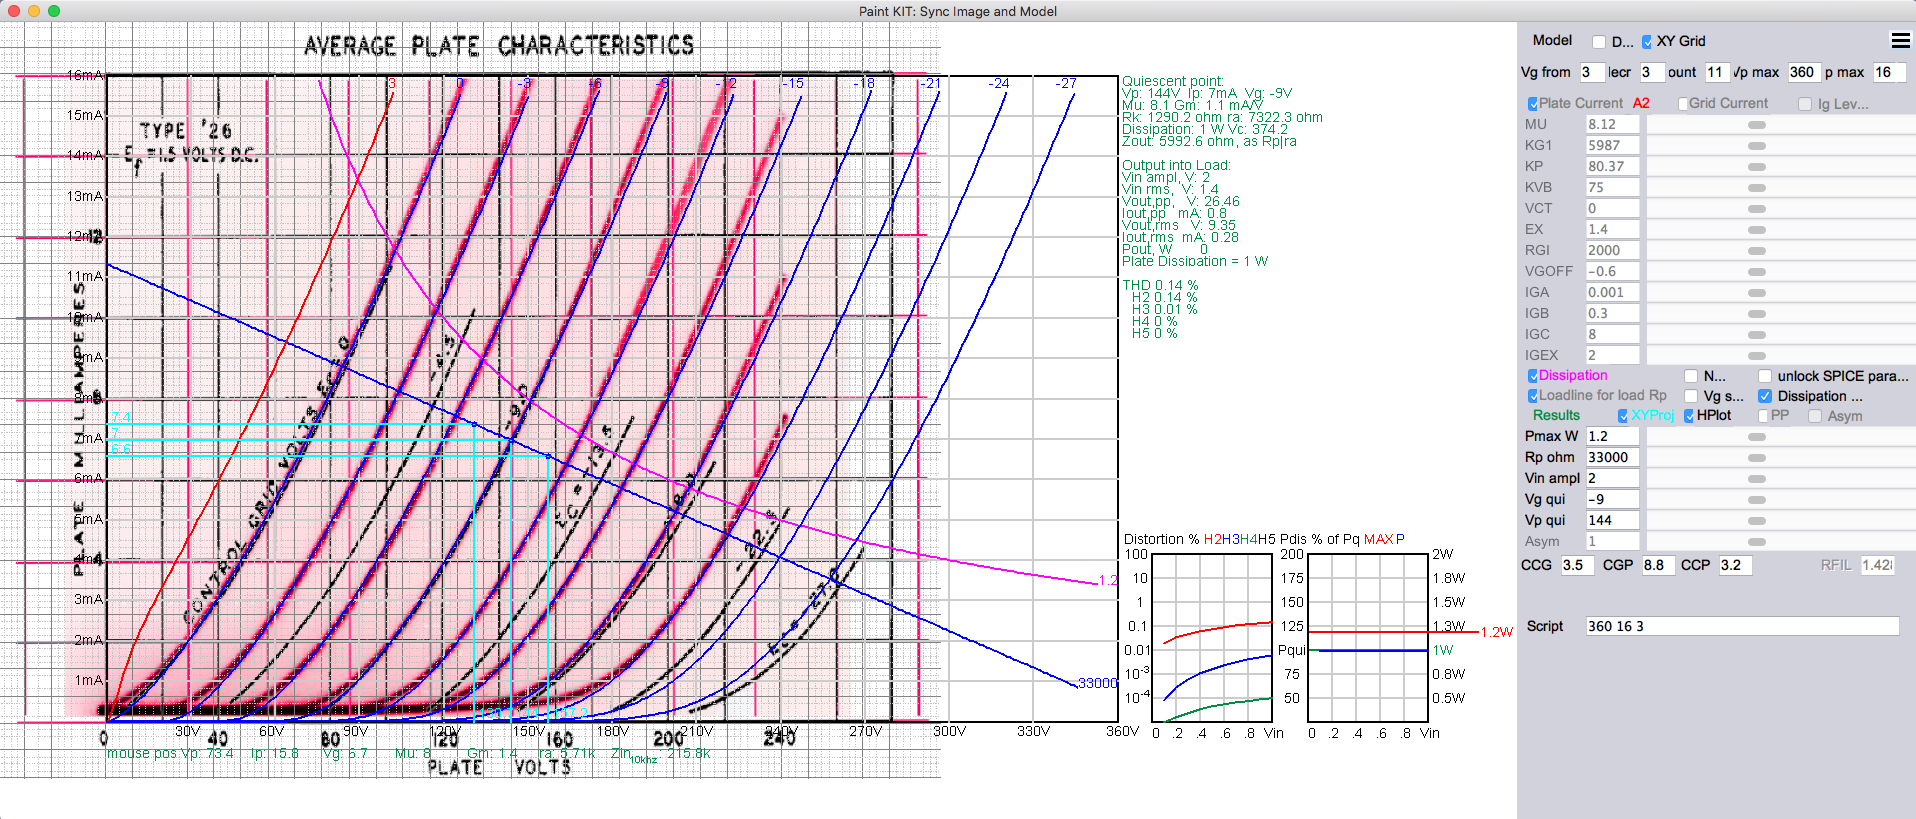Click the Rp ohm slider handle
This screenshot has height=819, width=1916.
(x=1756, y=458)
